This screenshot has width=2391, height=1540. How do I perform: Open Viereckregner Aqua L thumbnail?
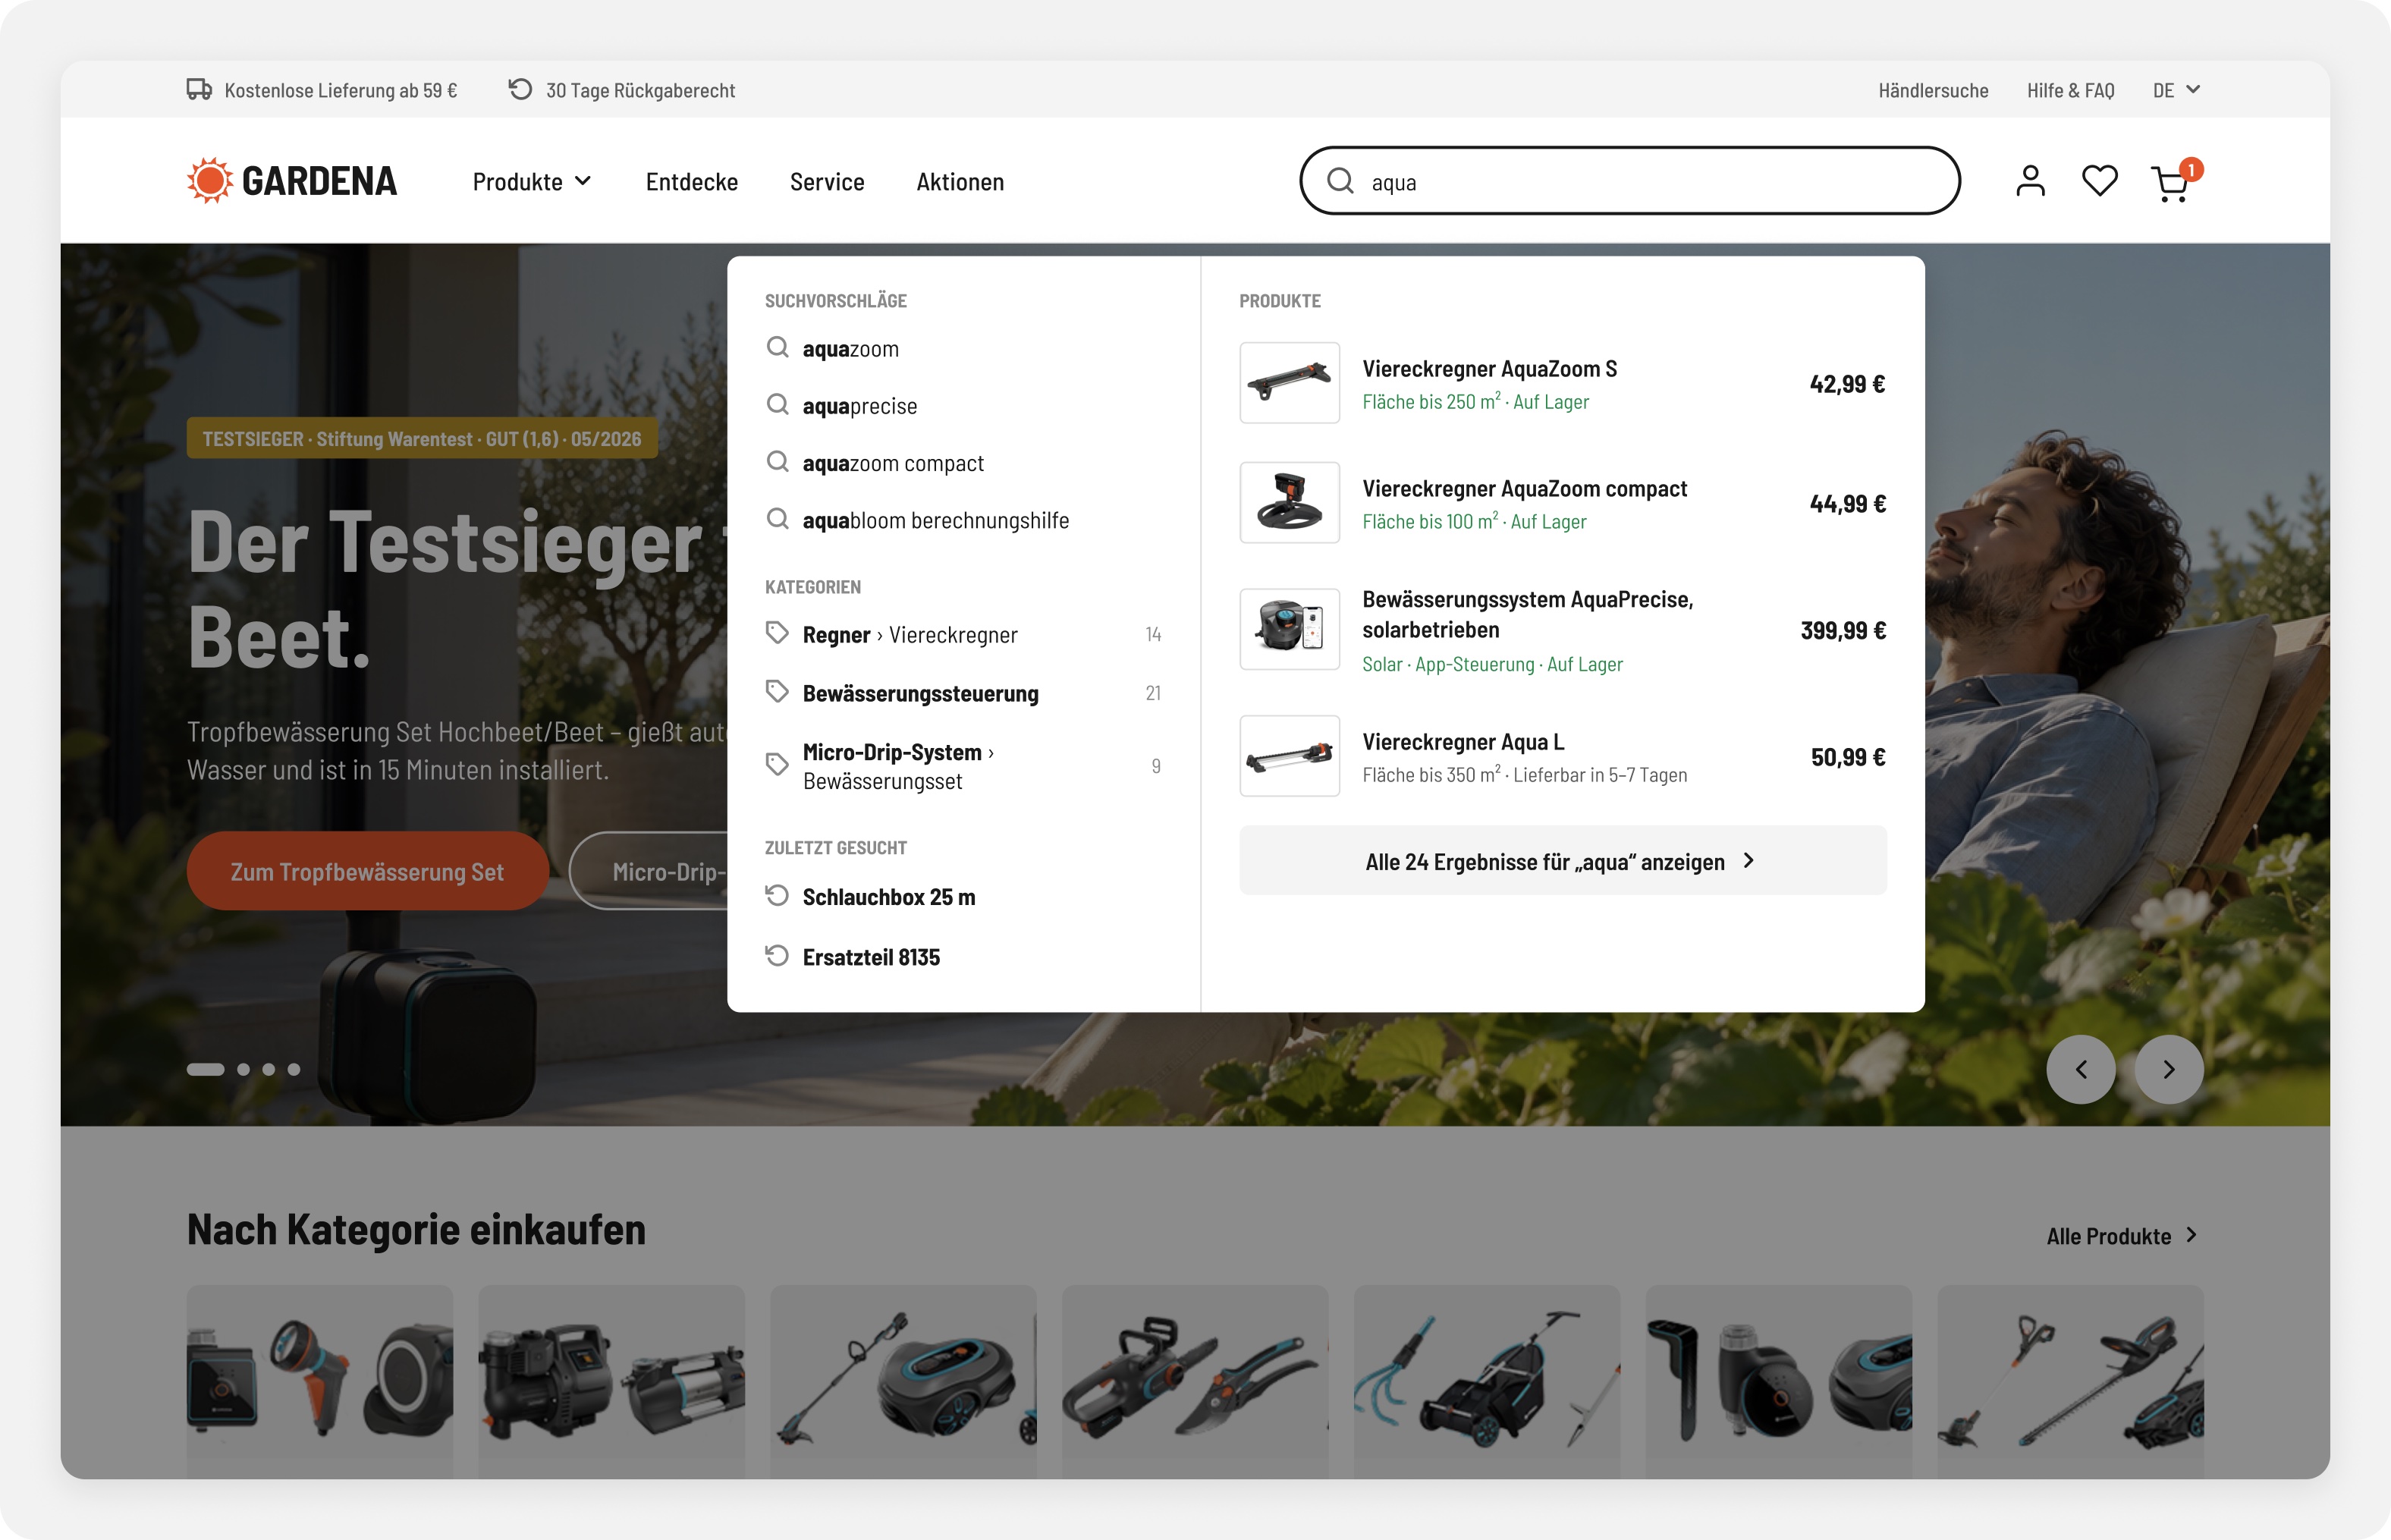(x=1289, y=756)
